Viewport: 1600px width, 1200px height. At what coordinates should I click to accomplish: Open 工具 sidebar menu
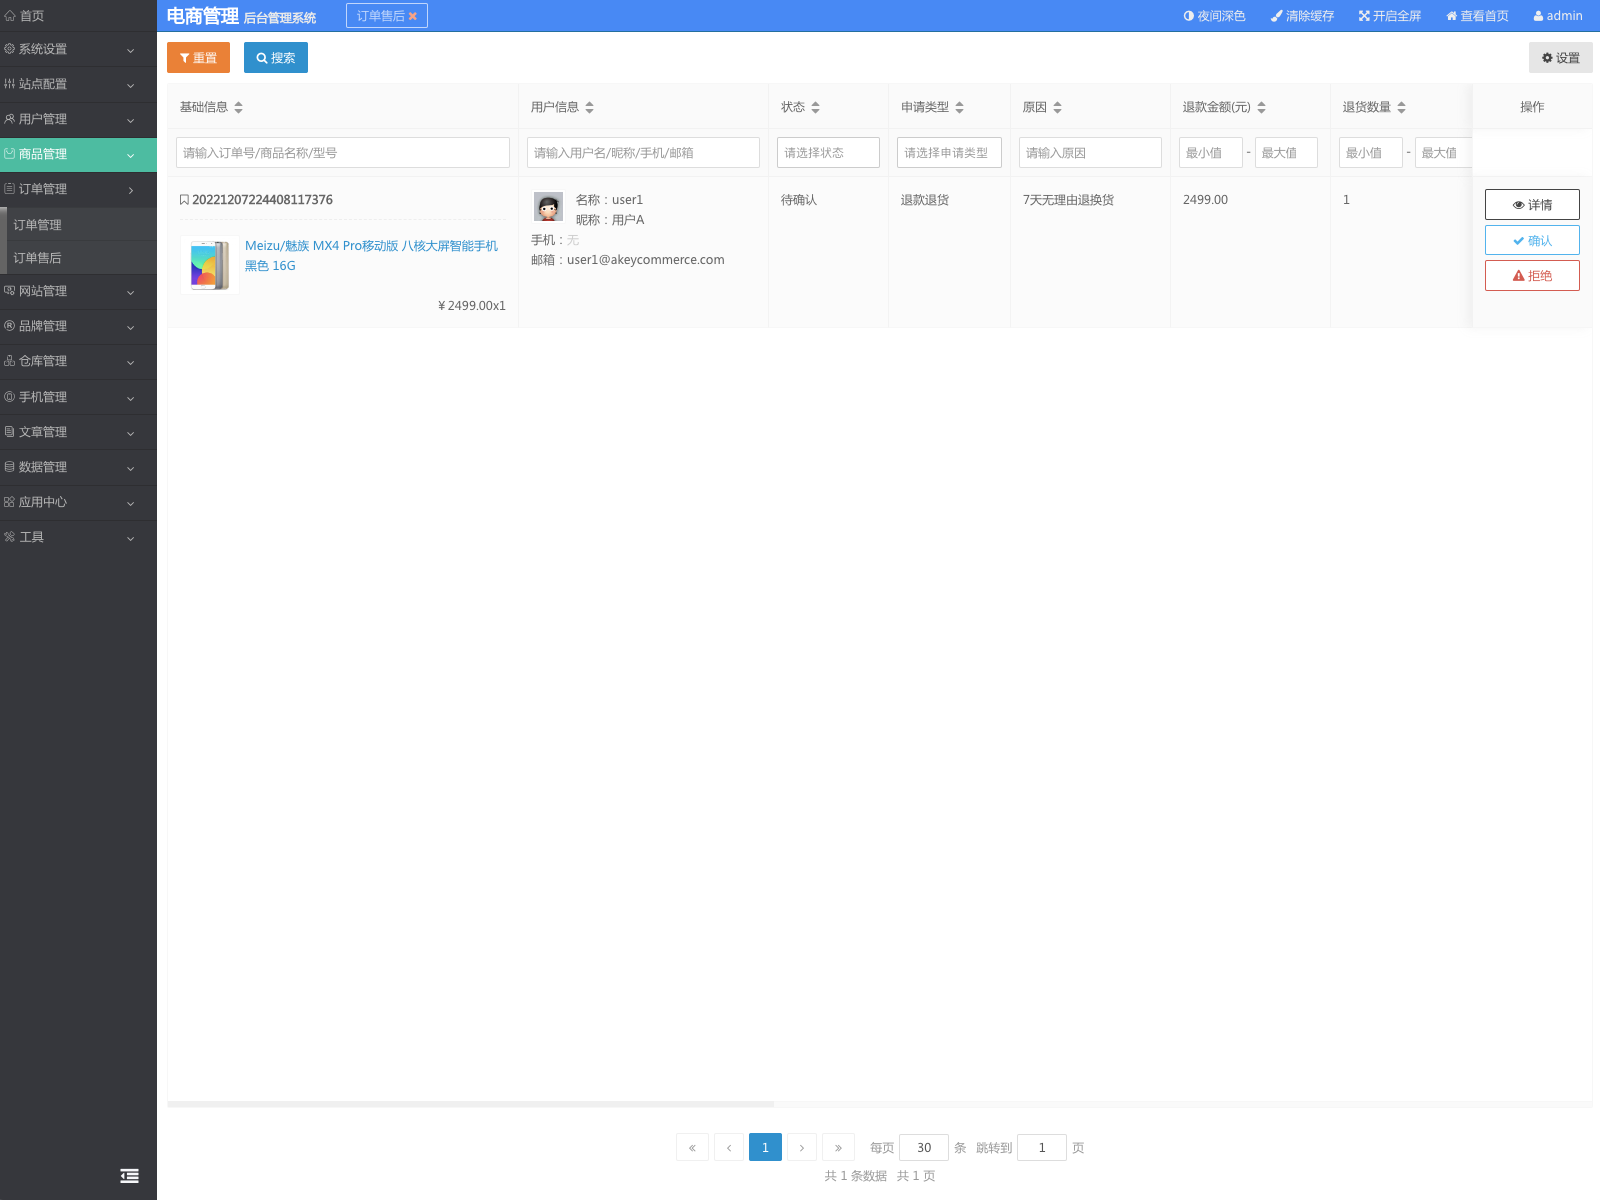(78, 537)
